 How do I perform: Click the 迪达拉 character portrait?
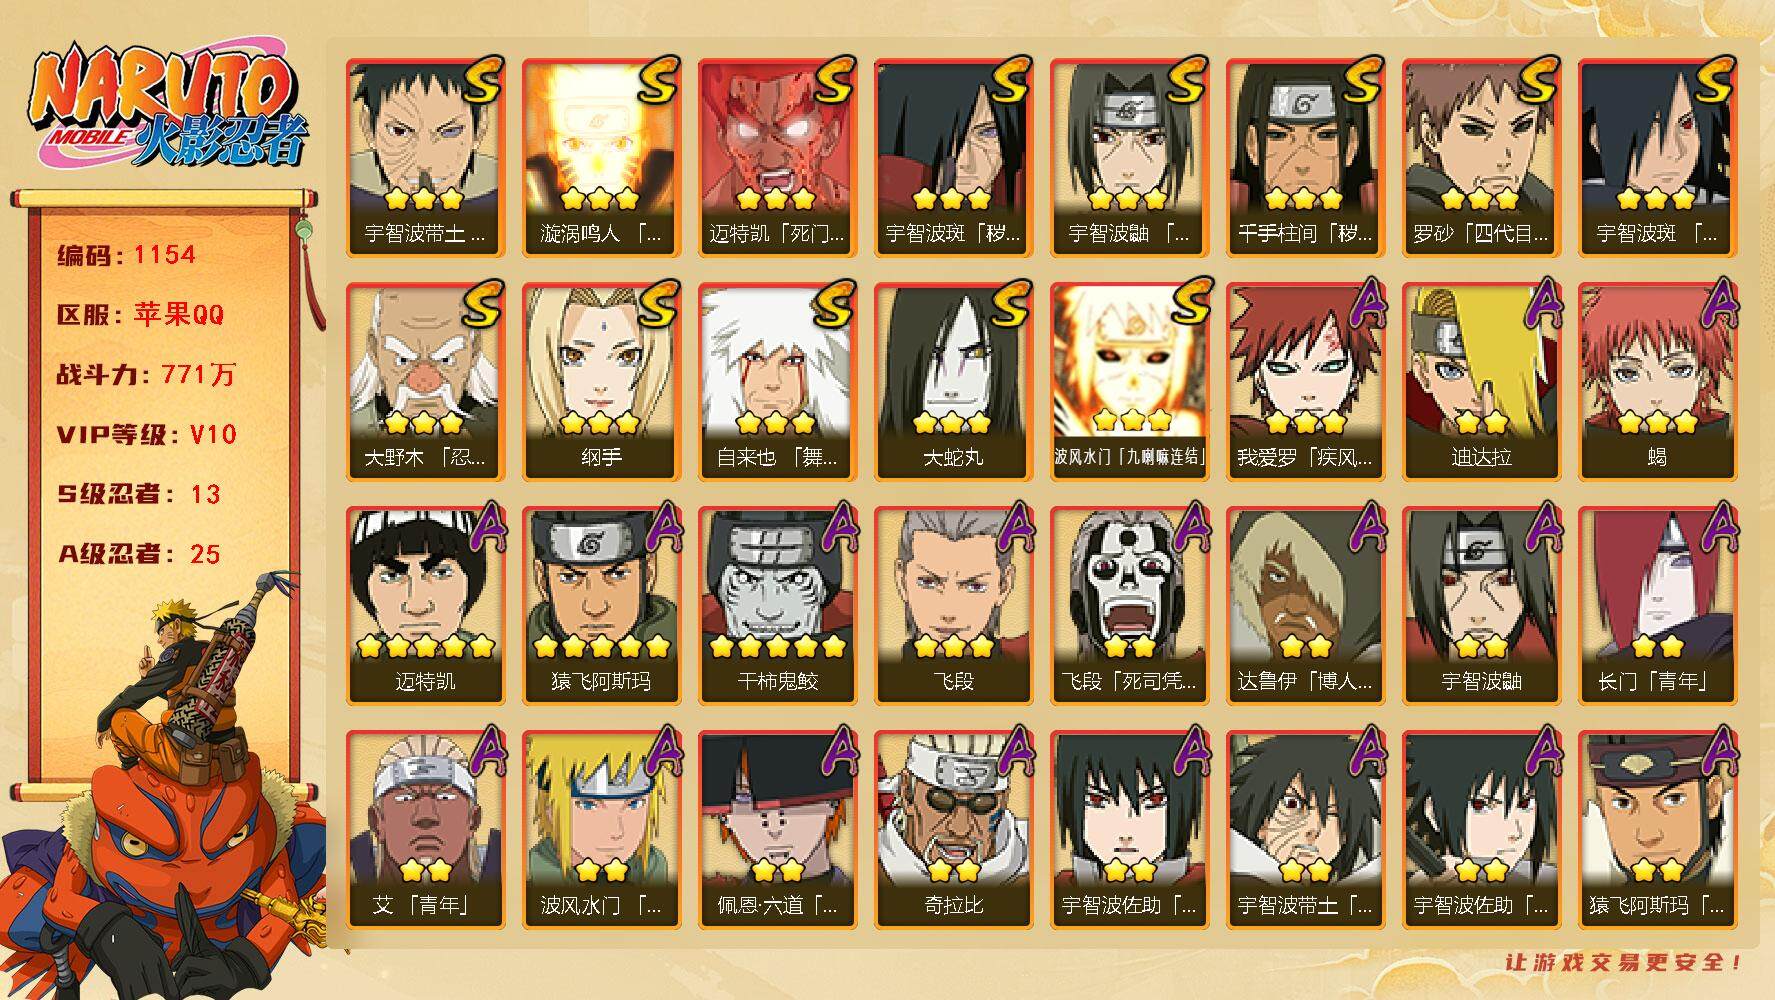tap(1481, 382)
